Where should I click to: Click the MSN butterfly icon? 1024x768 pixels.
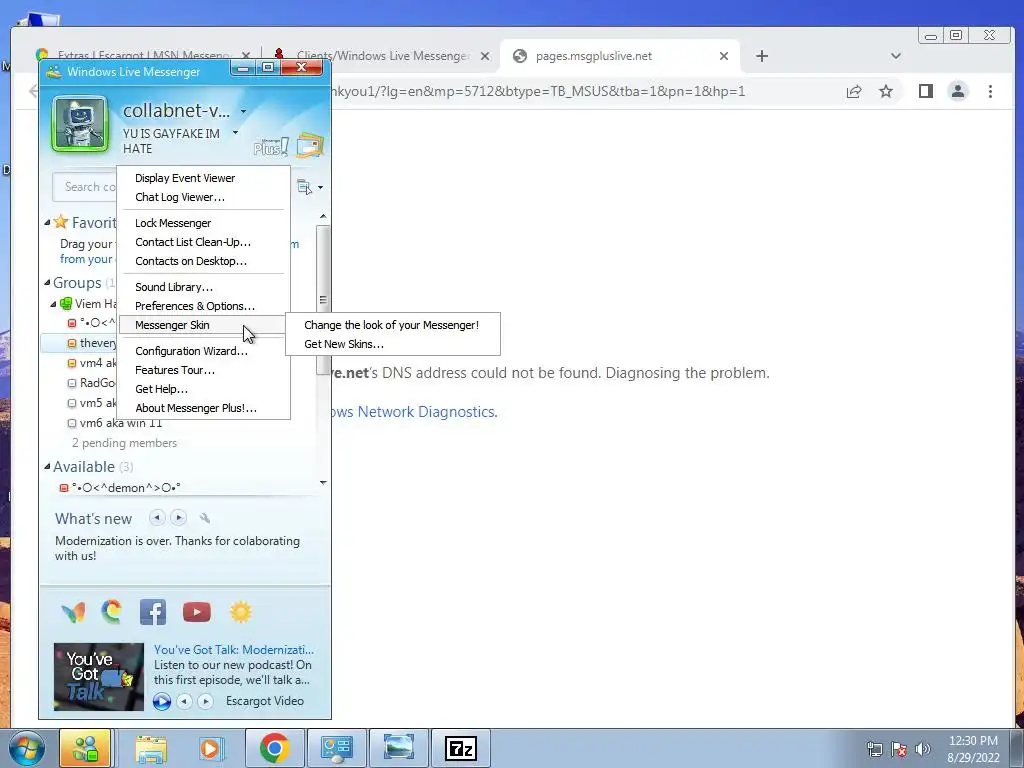73,613
